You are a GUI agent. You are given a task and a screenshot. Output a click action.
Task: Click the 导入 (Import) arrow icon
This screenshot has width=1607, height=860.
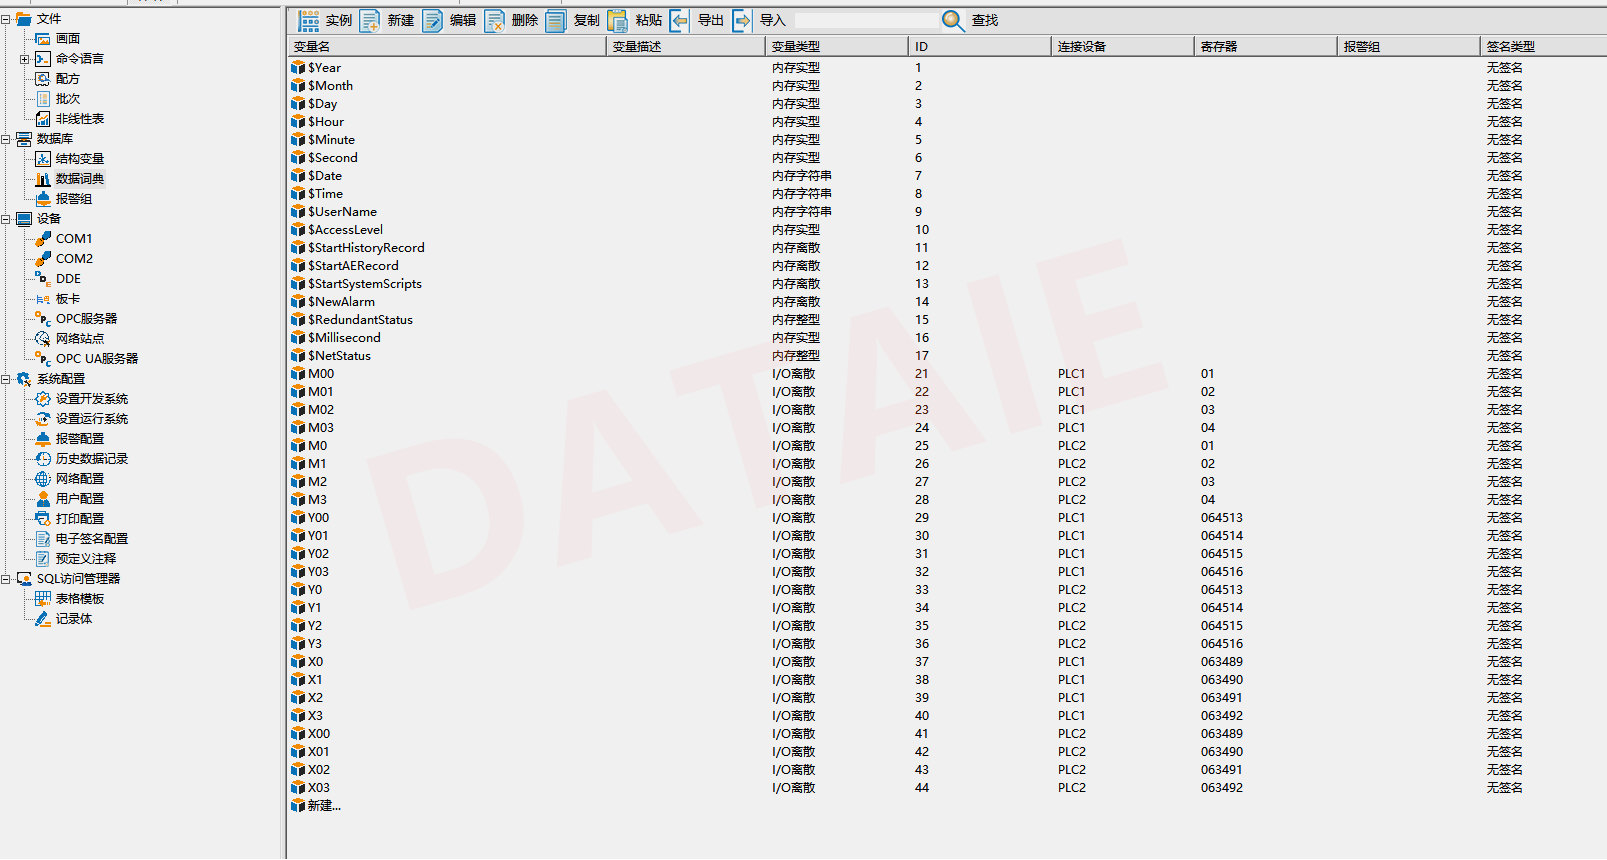pos(742,21)
